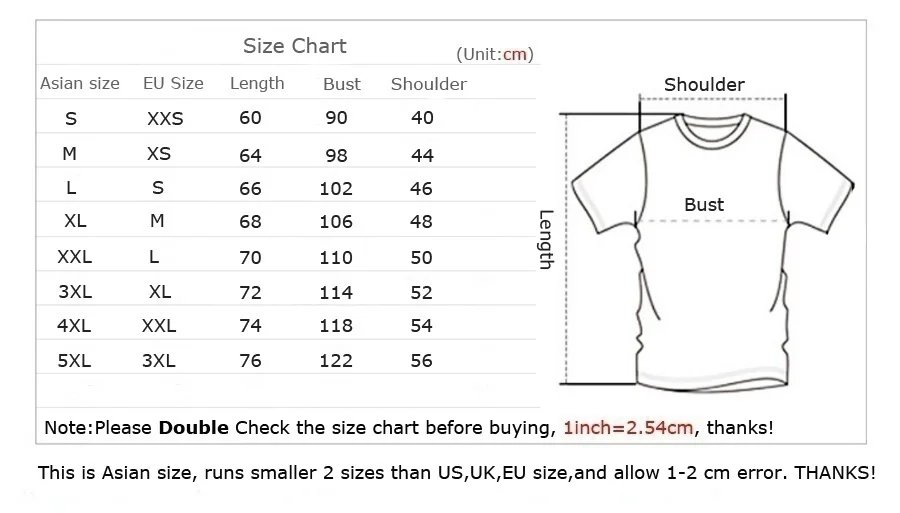
Task: Select the EU size XXS cell
Action: point(165,119)
